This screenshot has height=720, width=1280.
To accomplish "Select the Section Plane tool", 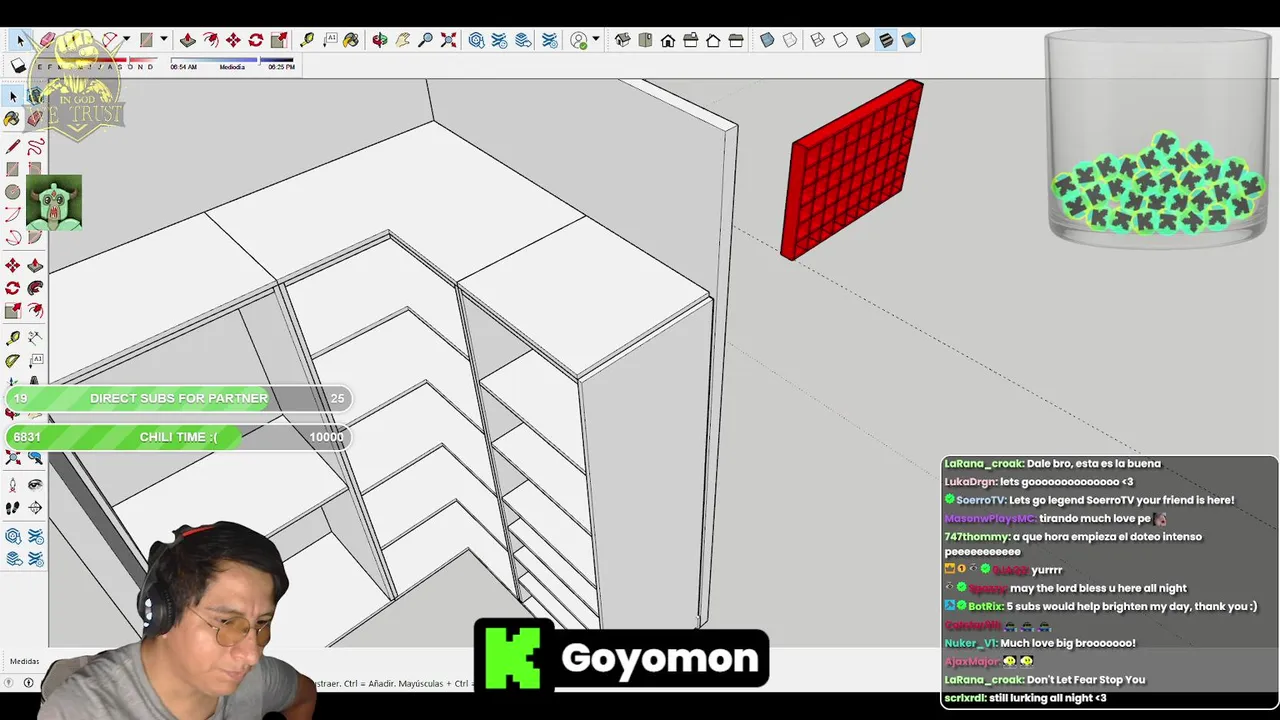I will pyautogui.click(x=35, y=507).
